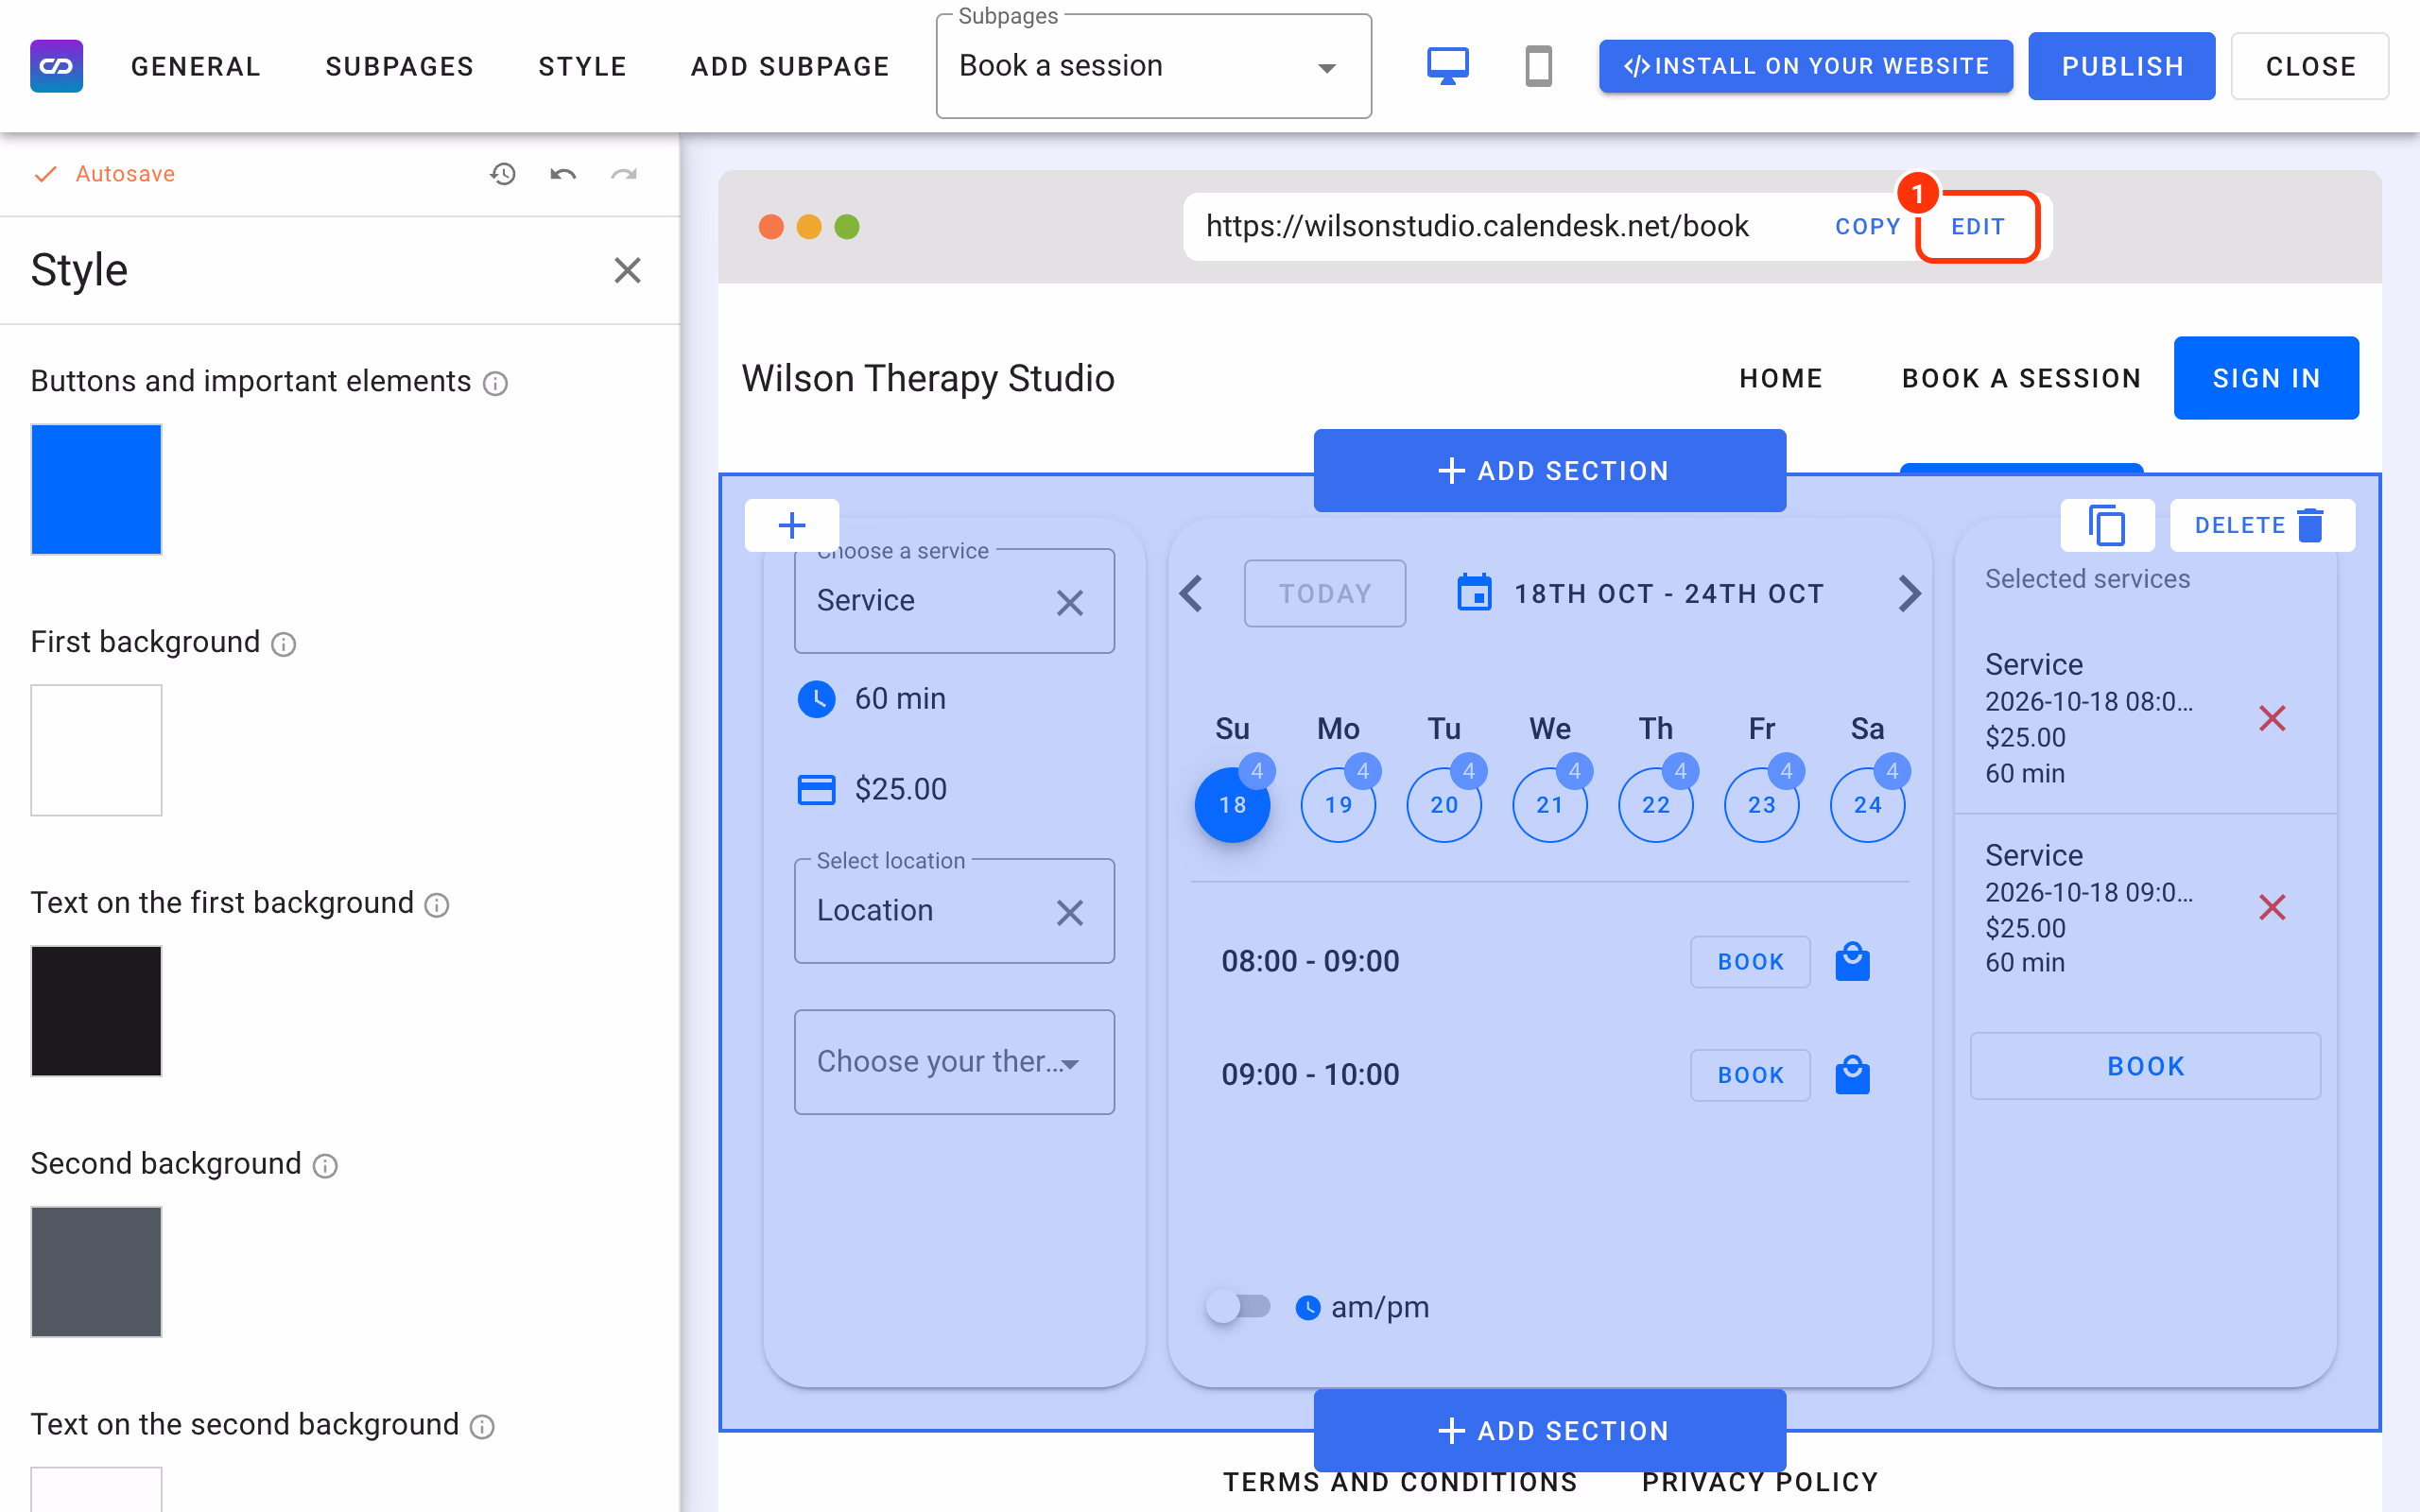Redo the last change
Image resolution: width=2420 pixels, height=1512 pixels.
pos(624,174)
